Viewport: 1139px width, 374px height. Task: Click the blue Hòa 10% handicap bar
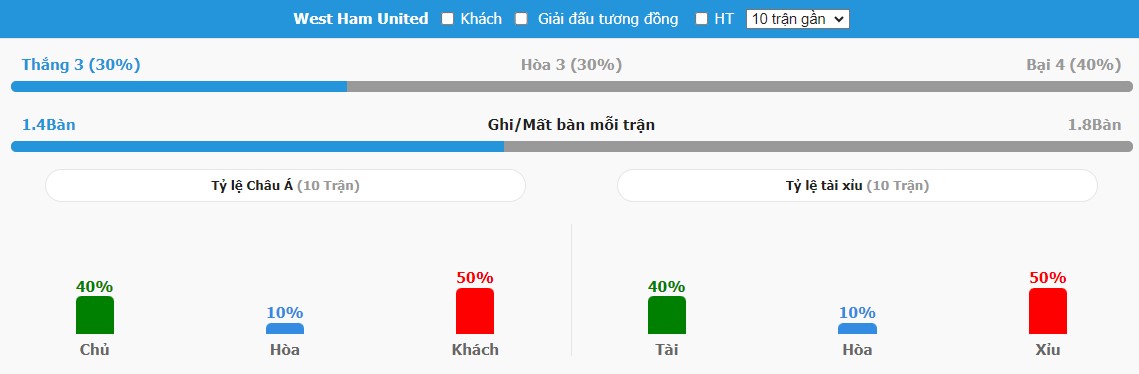coord(285,329)
